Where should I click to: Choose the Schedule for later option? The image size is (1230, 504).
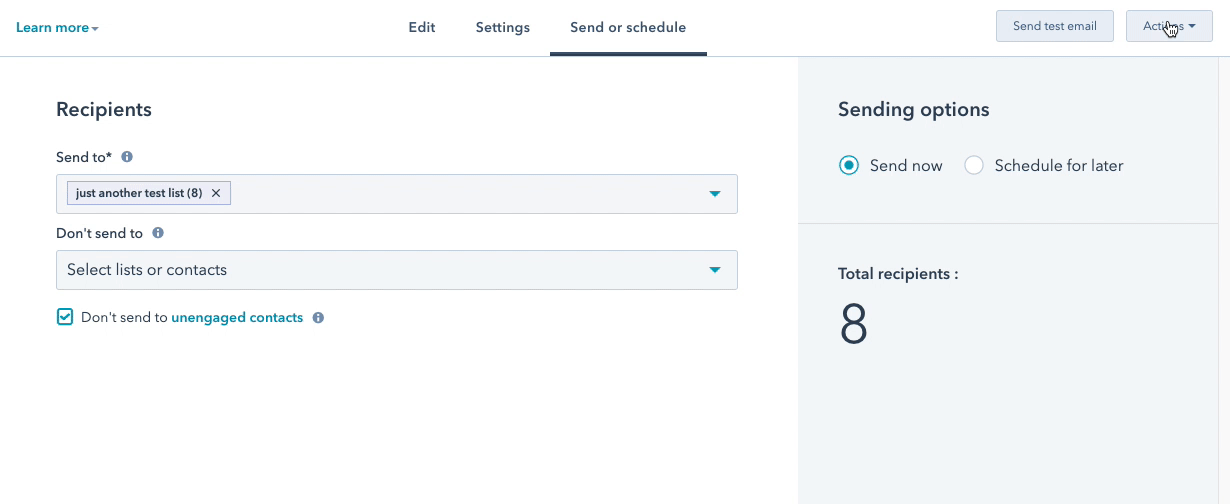[974, 166]
